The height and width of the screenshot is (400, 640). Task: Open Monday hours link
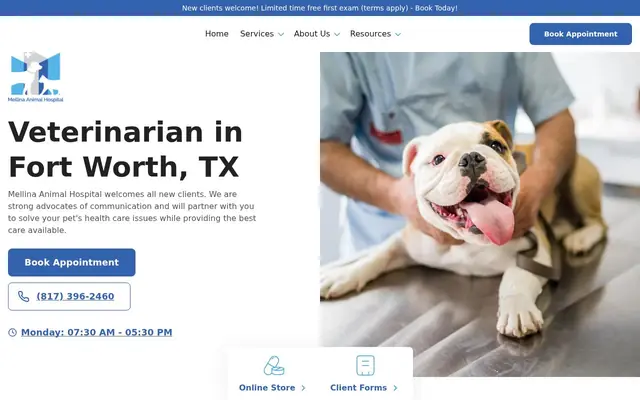[97, 332]
